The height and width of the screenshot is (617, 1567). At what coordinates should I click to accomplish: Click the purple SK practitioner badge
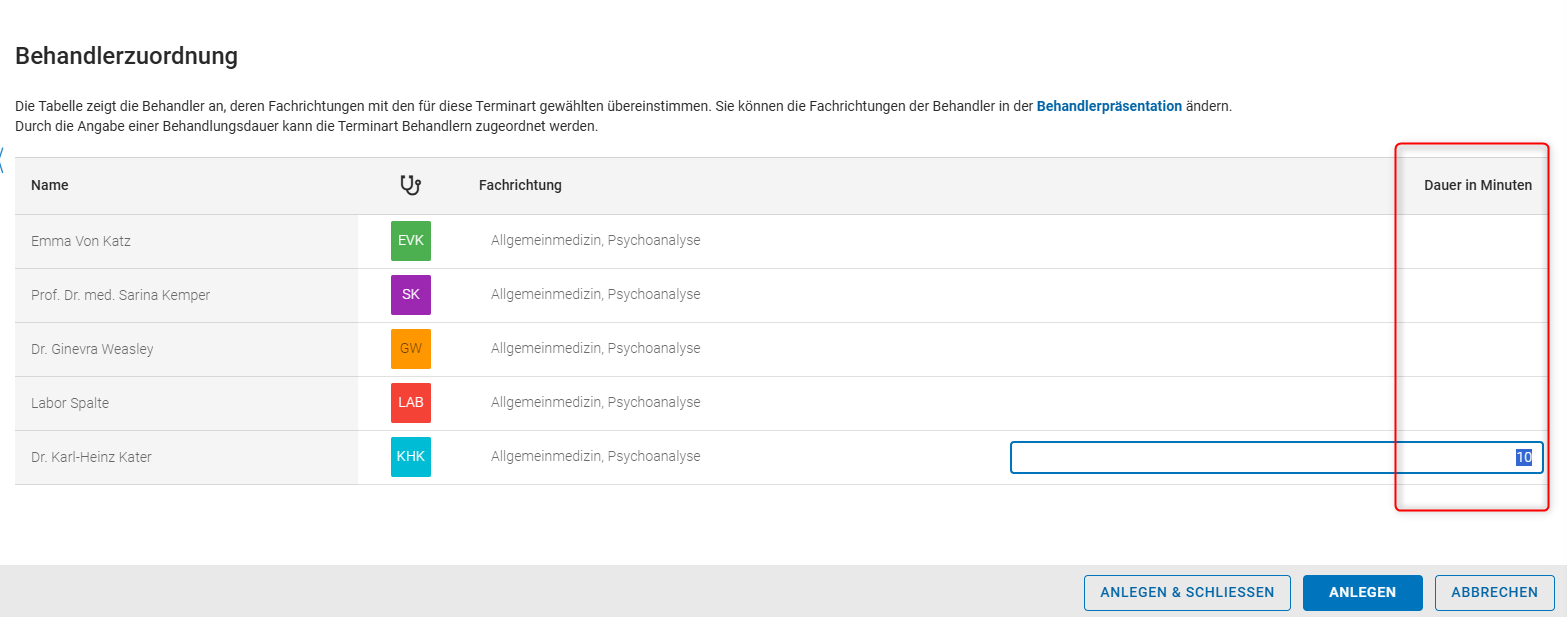pos(411,295)
